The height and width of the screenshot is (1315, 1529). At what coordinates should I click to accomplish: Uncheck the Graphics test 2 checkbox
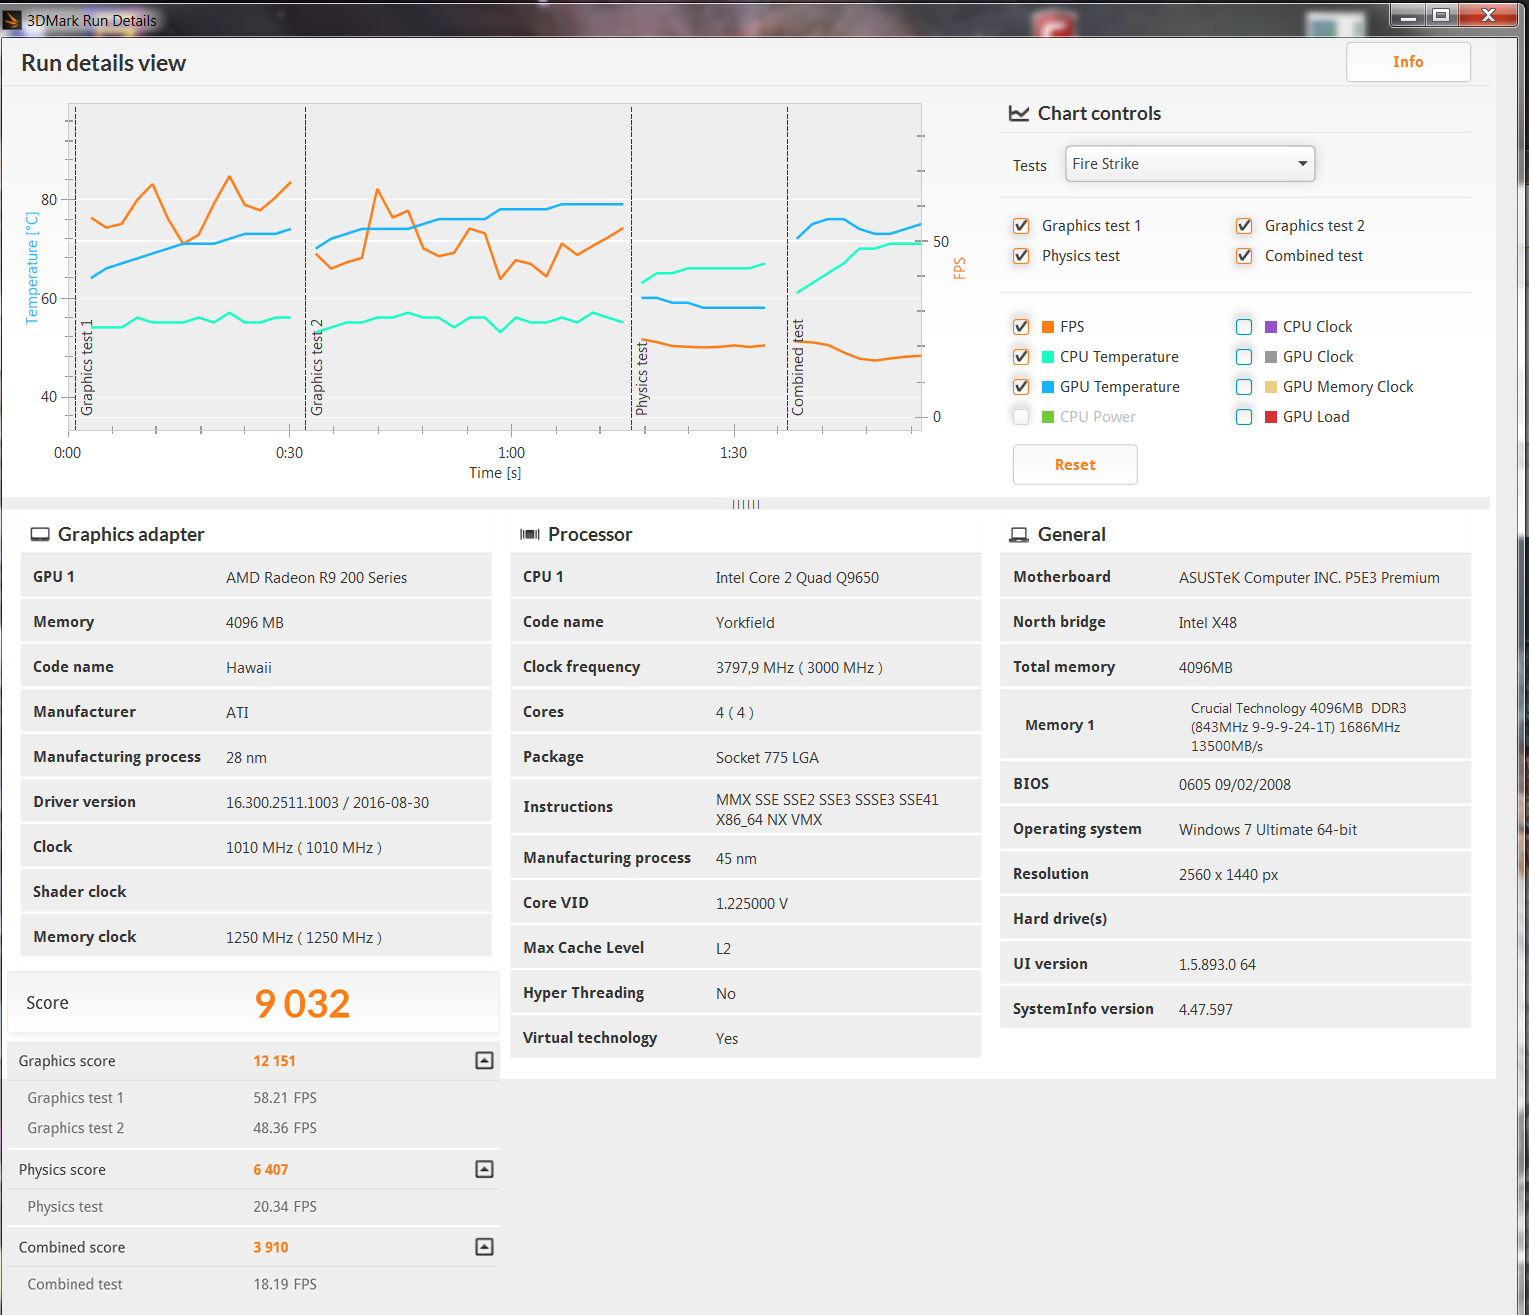click(x=1244, y=226)
